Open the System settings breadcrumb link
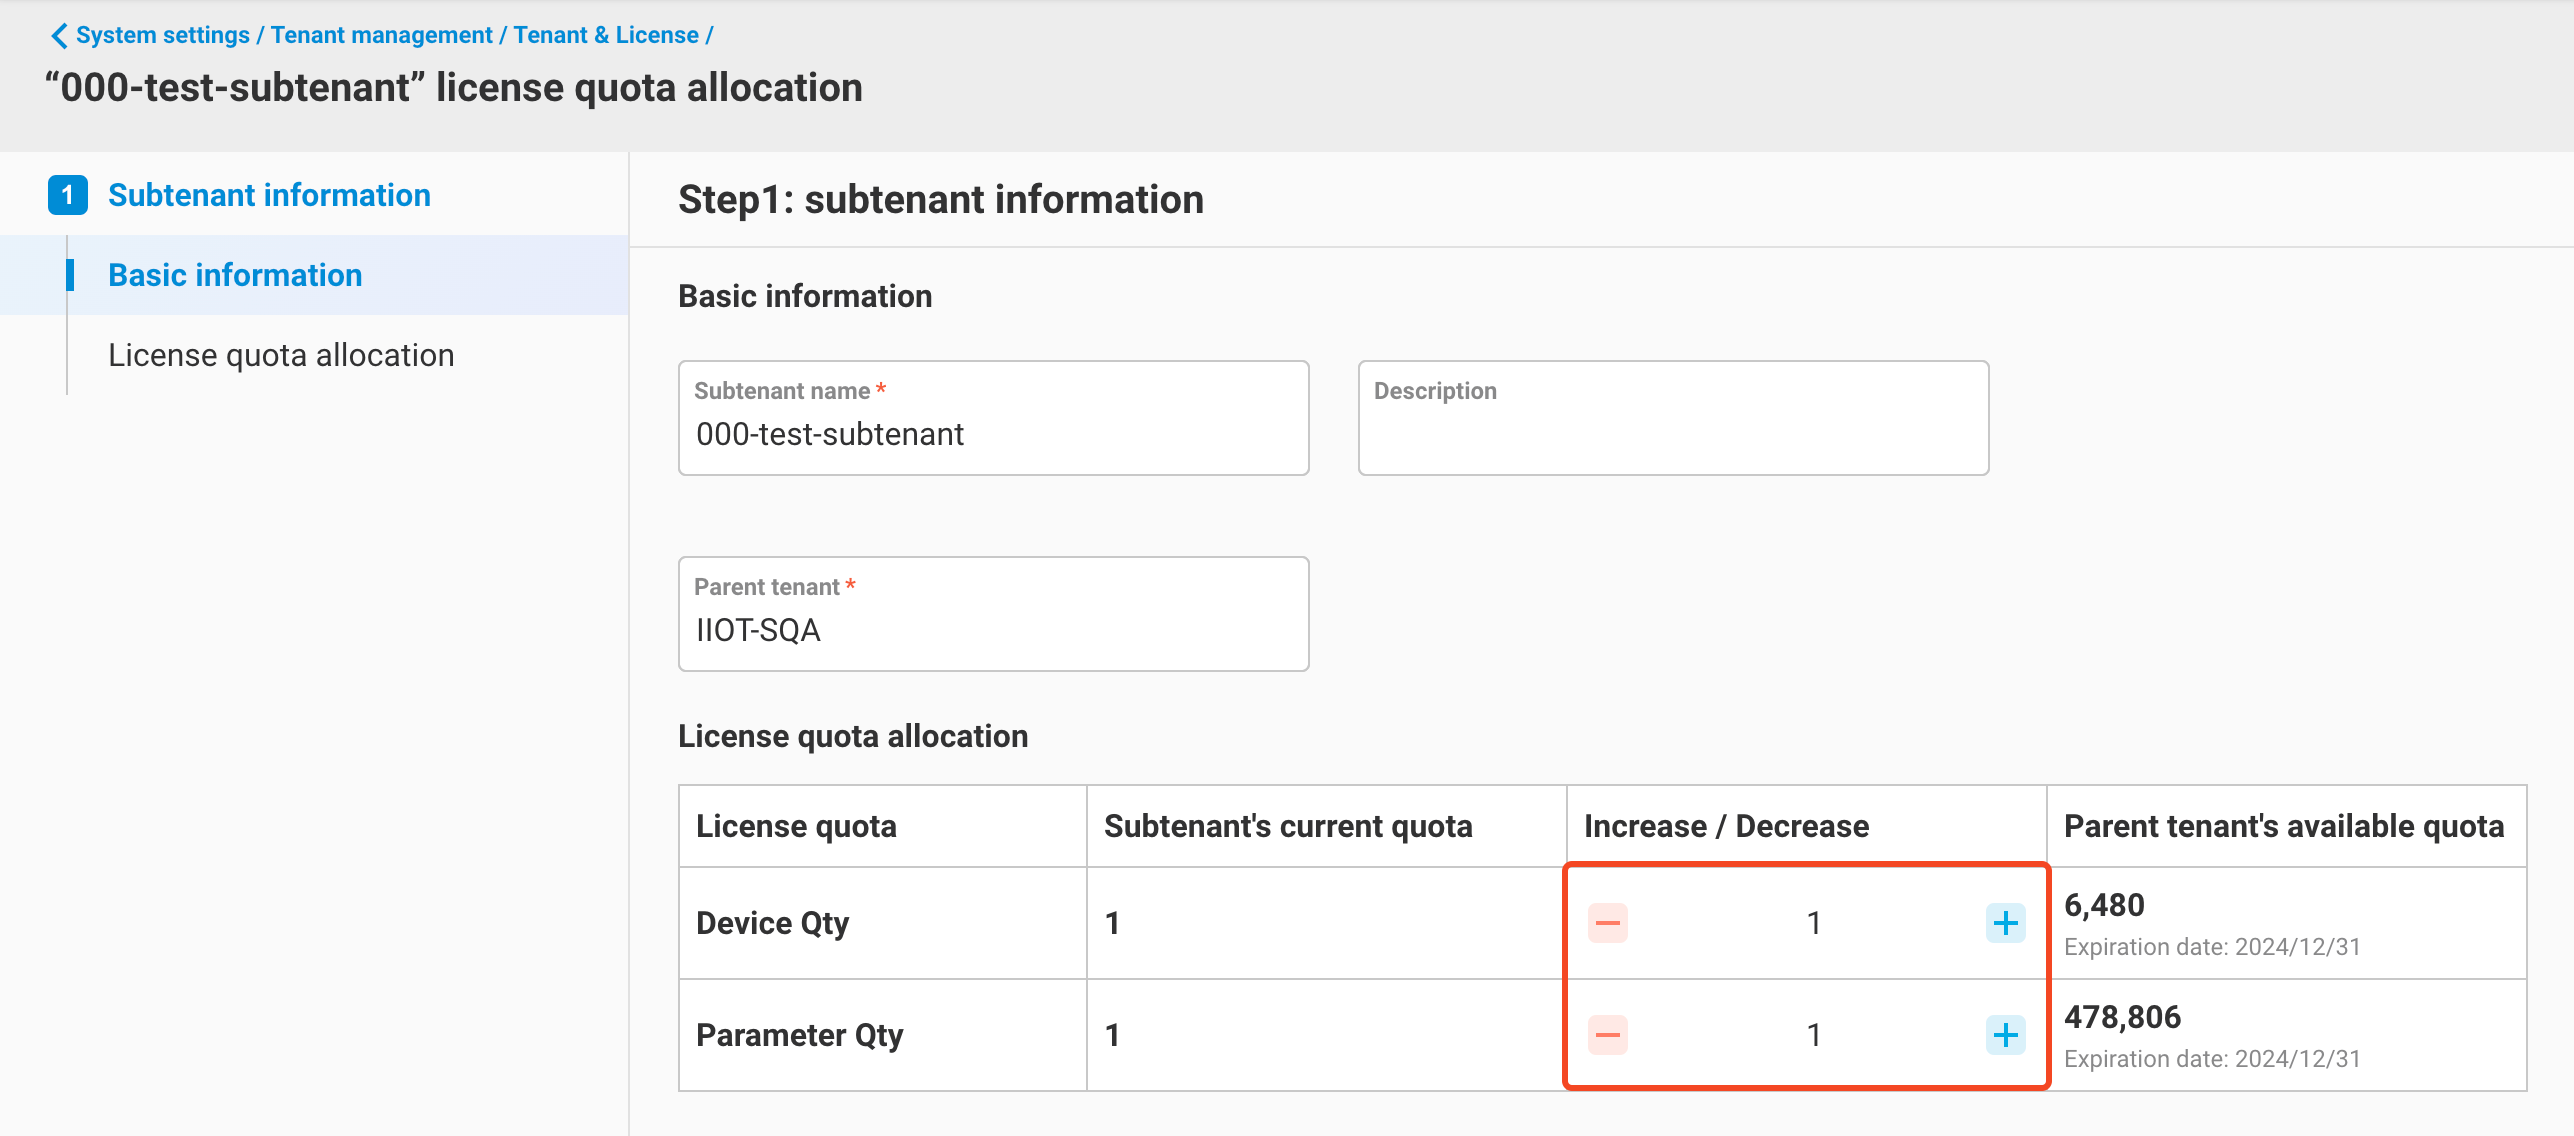The image size is (2574, 1136). tap(163, 35)
